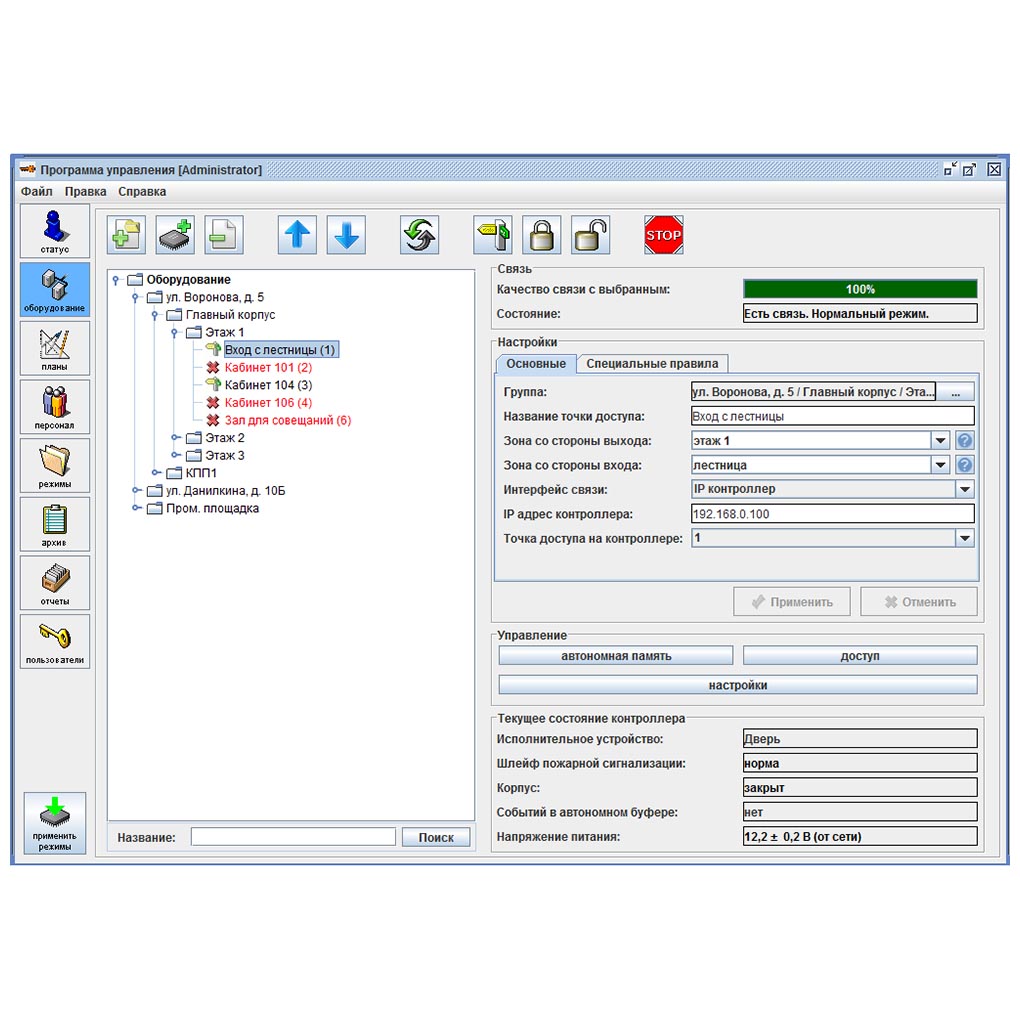Click the red STOP icon in toolbar
Screen dimensions: 1020x1020
tap(663, 235)
